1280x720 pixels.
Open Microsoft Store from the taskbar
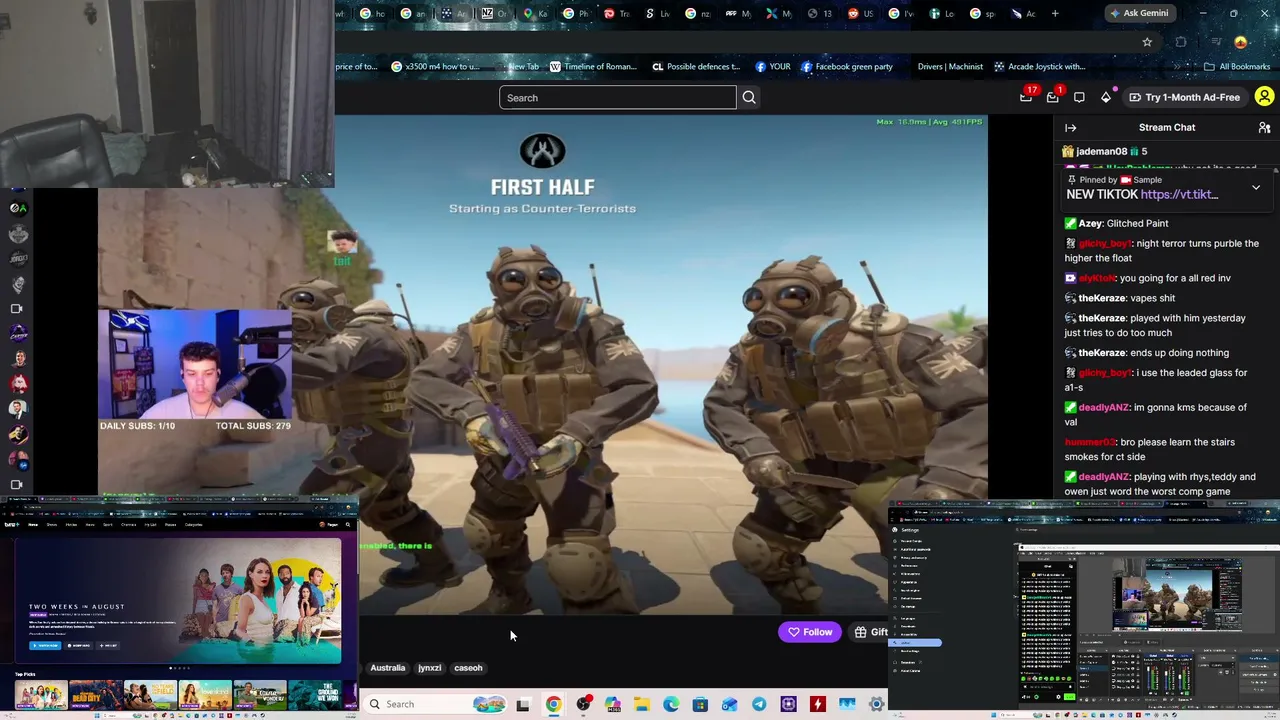(x=700, y=704)
